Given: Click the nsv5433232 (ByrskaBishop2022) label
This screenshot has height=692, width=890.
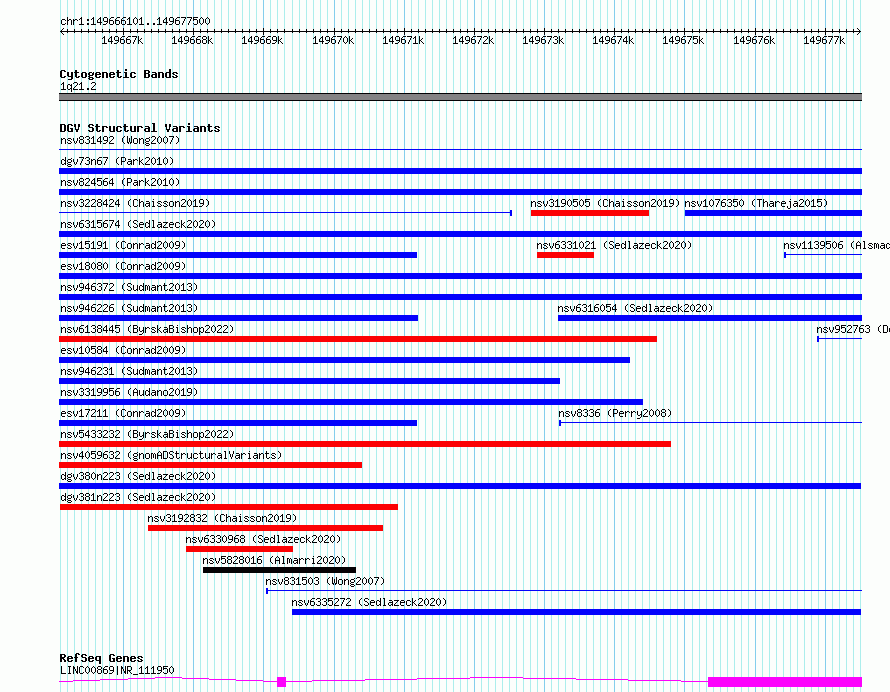Looking at the screenshot, I should (x=147, y=434).
